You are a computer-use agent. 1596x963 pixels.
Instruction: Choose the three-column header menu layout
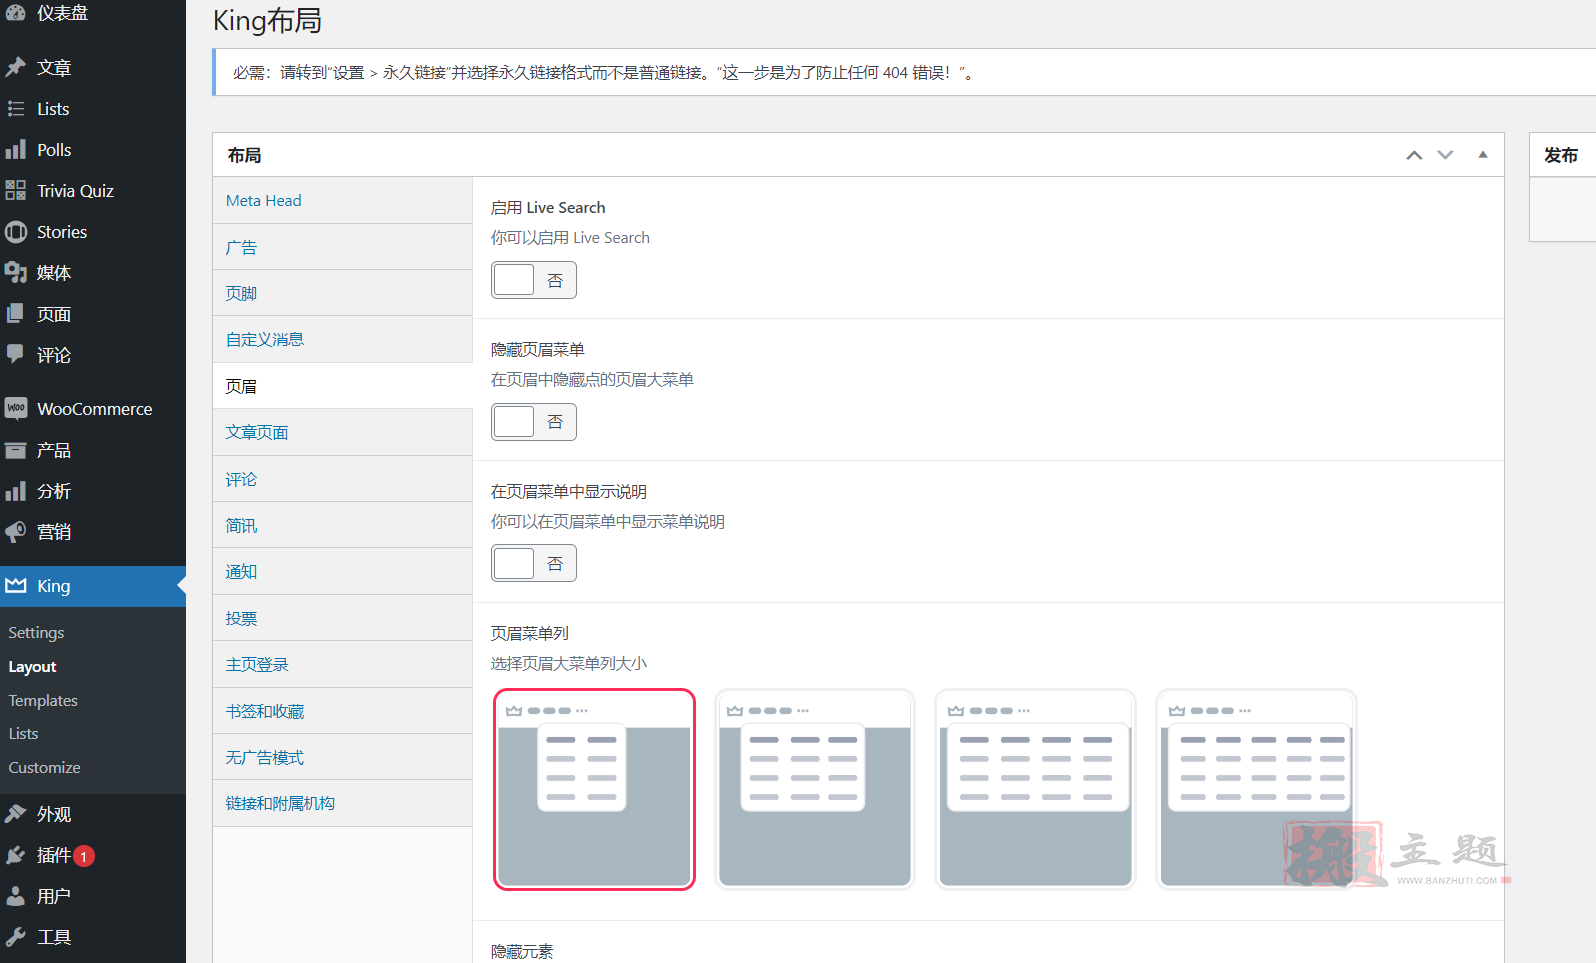point(815,789)
